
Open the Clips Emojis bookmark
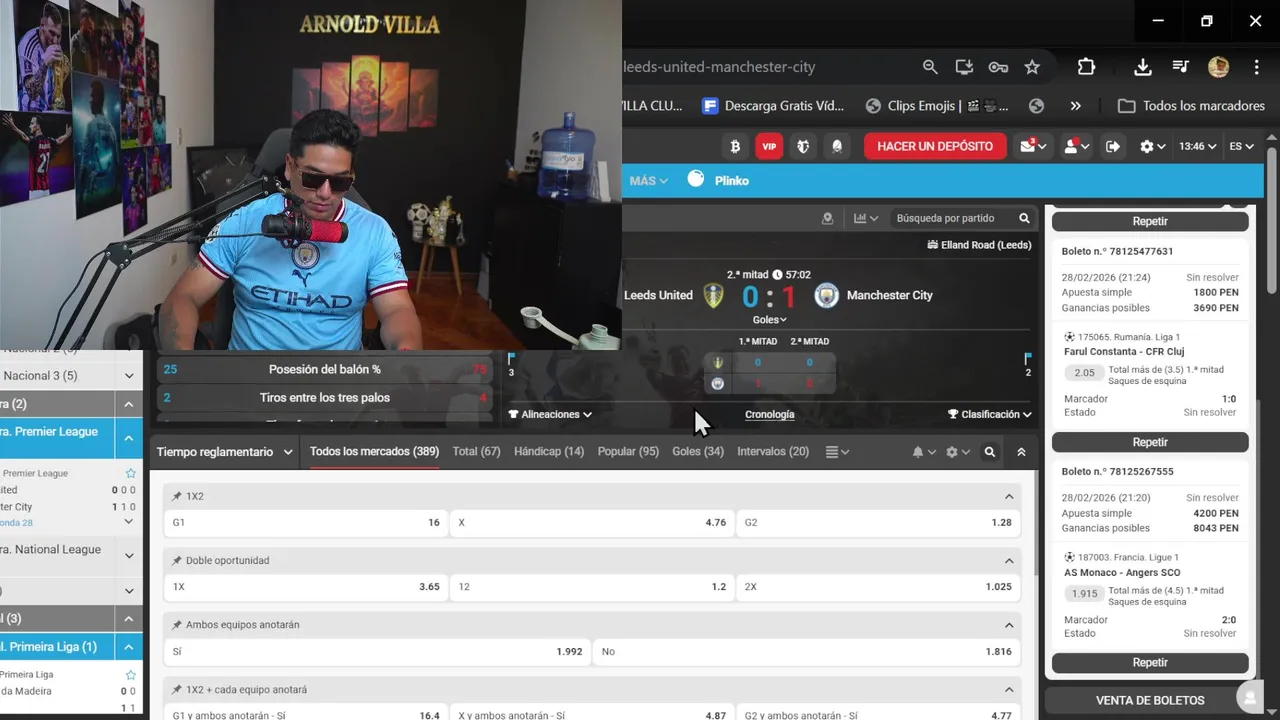(x=937, y=106)
